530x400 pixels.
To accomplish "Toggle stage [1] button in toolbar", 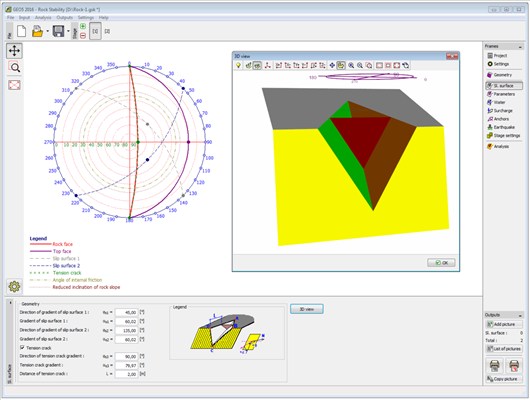I will point(95,31).
